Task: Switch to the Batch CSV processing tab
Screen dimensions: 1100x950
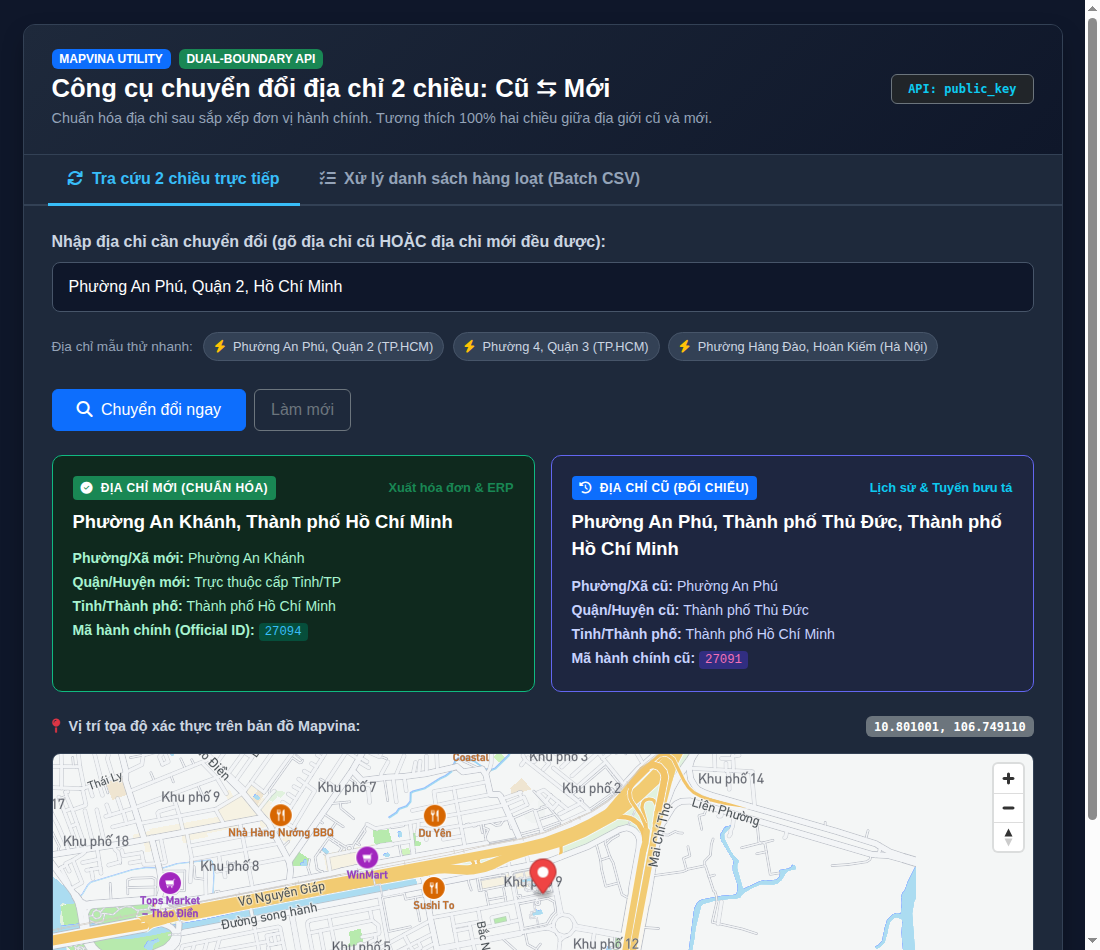Action: (479, 179)
